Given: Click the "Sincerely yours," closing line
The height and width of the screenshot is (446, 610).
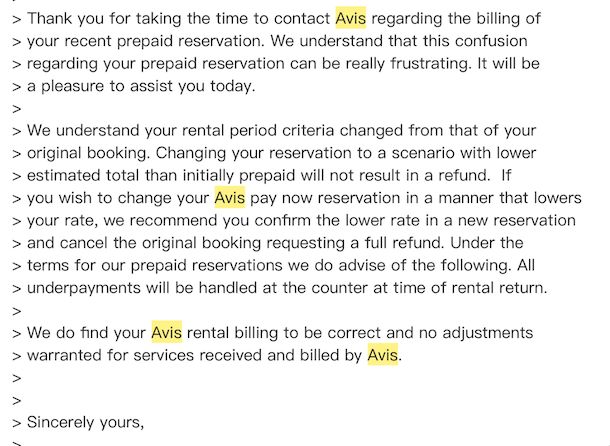Looking at the screenshot, I should point(85,420).
